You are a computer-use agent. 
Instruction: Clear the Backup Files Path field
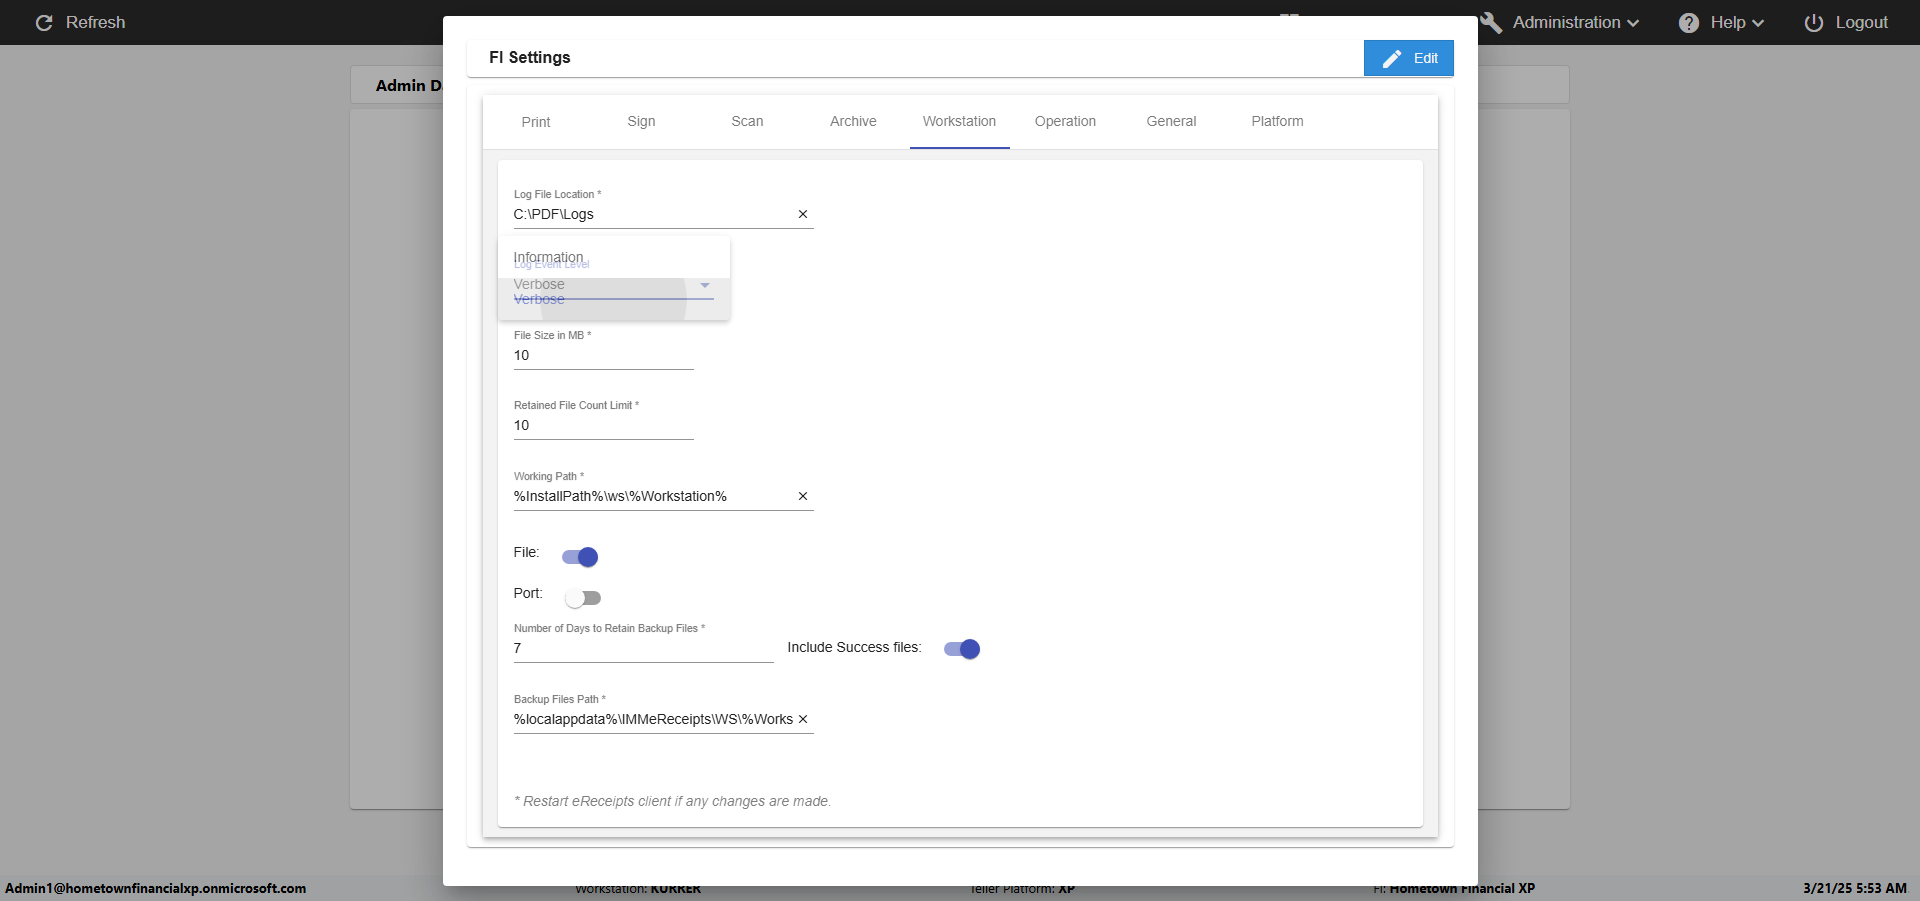[x=803, y=719]
